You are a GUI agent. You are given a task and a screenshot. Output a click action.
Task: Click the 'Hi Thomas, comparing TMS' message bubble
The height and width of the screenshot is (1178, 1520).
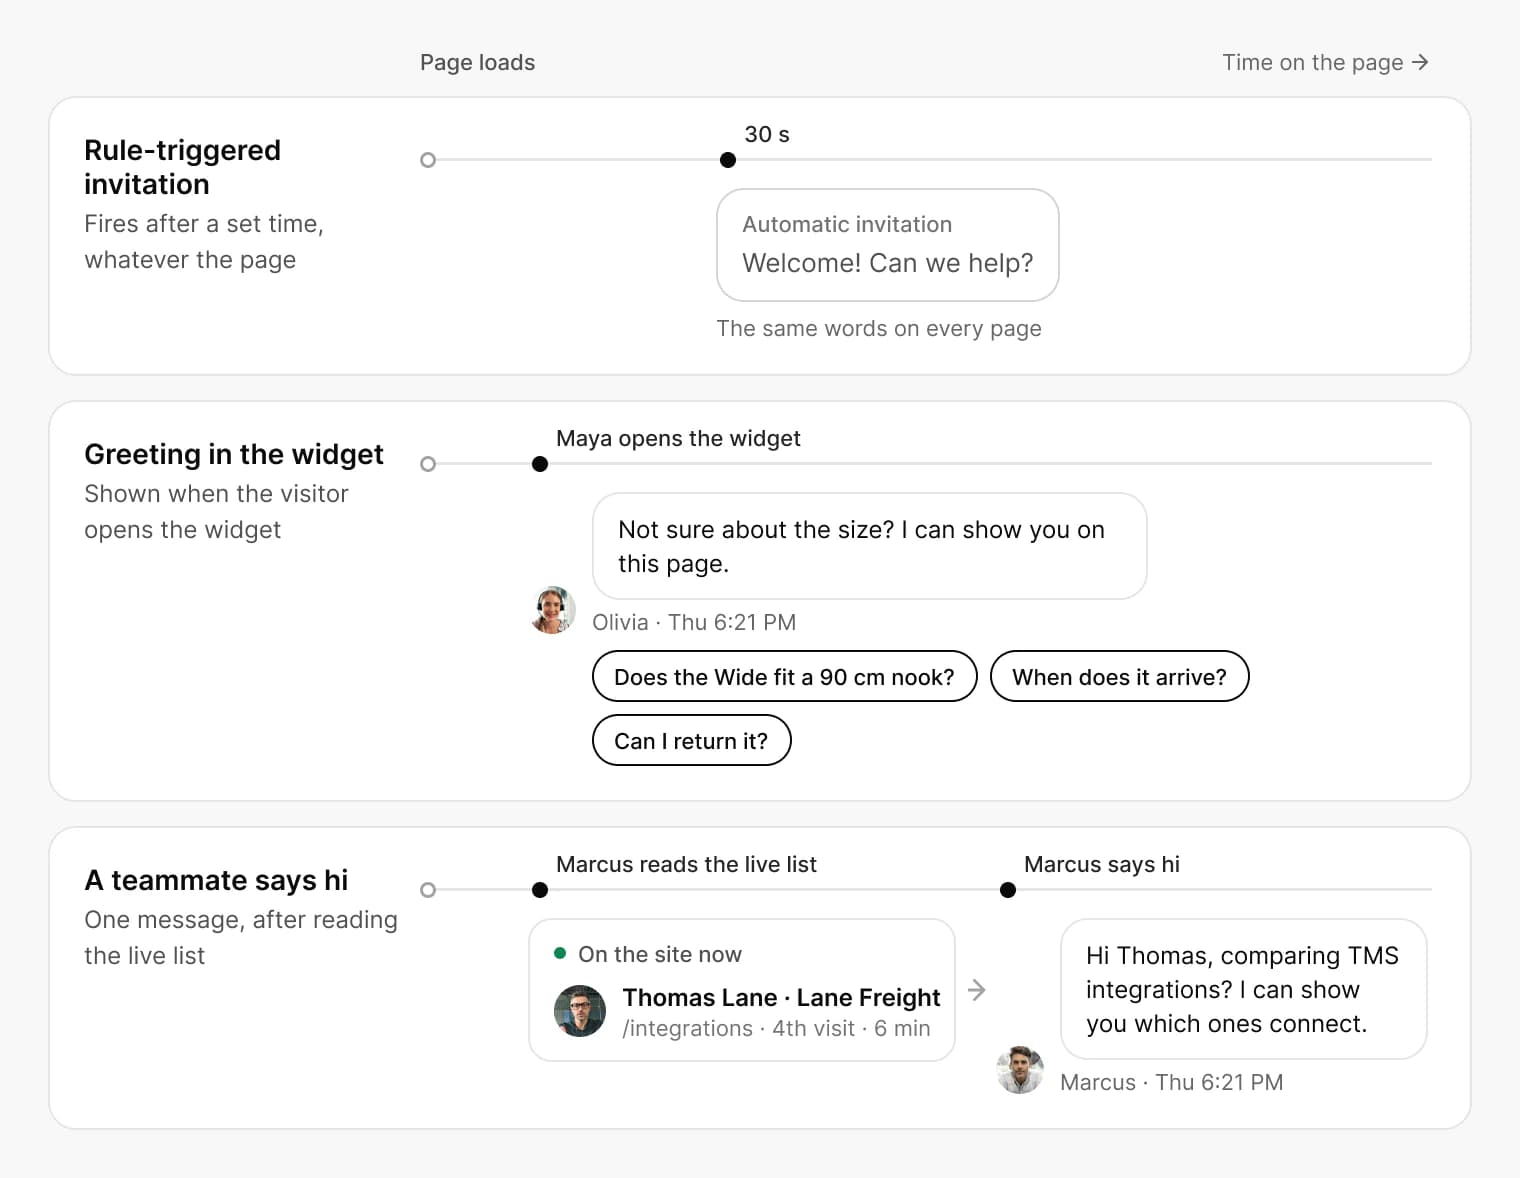click(x=1243, y=989)
